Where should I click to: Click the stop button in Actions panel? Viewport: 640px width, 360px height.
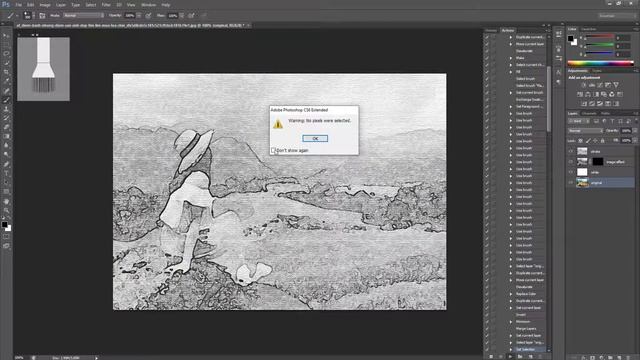(x=491, y=356)
